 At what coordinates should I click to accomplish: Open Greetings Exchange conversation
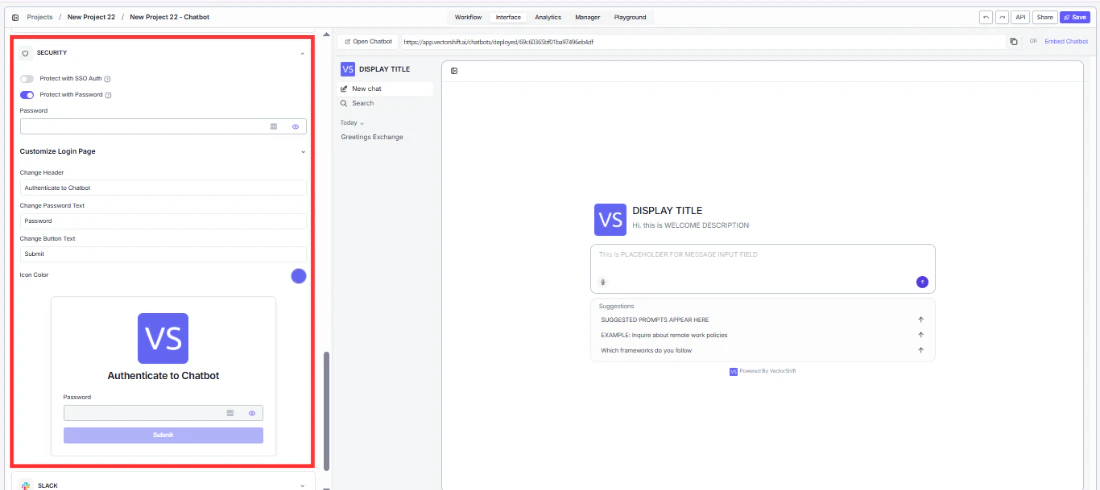(x=372, y=137)
